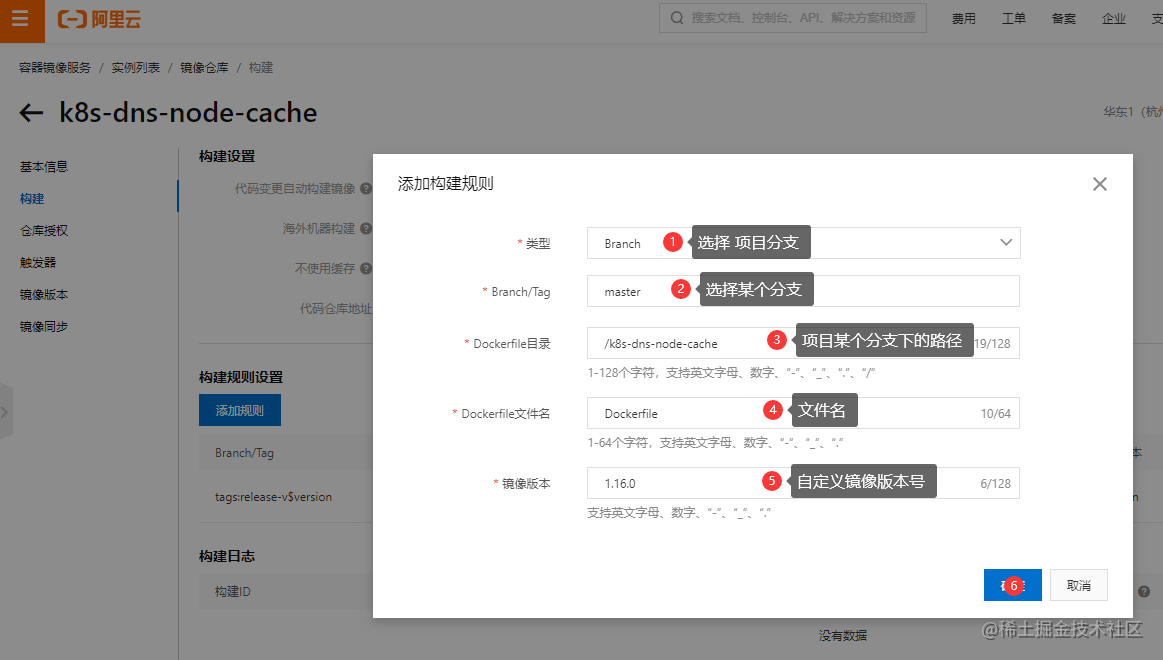The height and width of the screenshot is (660, 1163).
Task: Click 实例列表 in the breadcrumb
Action: 136,67
